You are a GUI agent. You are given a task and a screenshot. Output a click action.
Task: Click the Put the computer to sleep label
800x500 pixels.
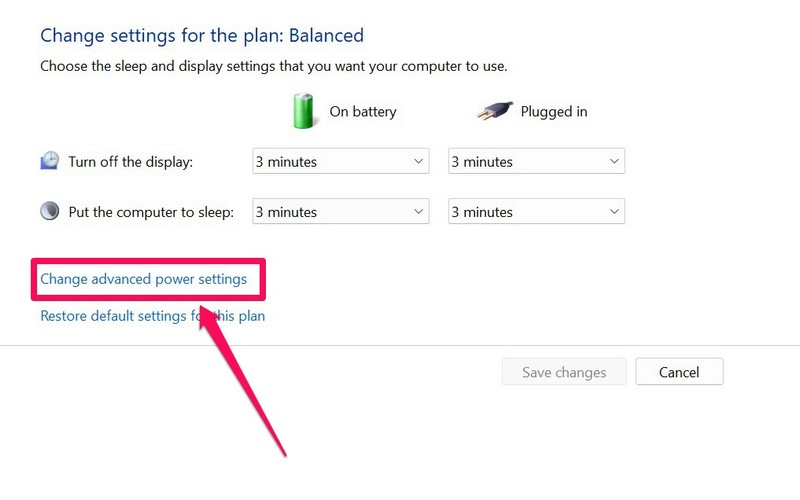[151, 212]
